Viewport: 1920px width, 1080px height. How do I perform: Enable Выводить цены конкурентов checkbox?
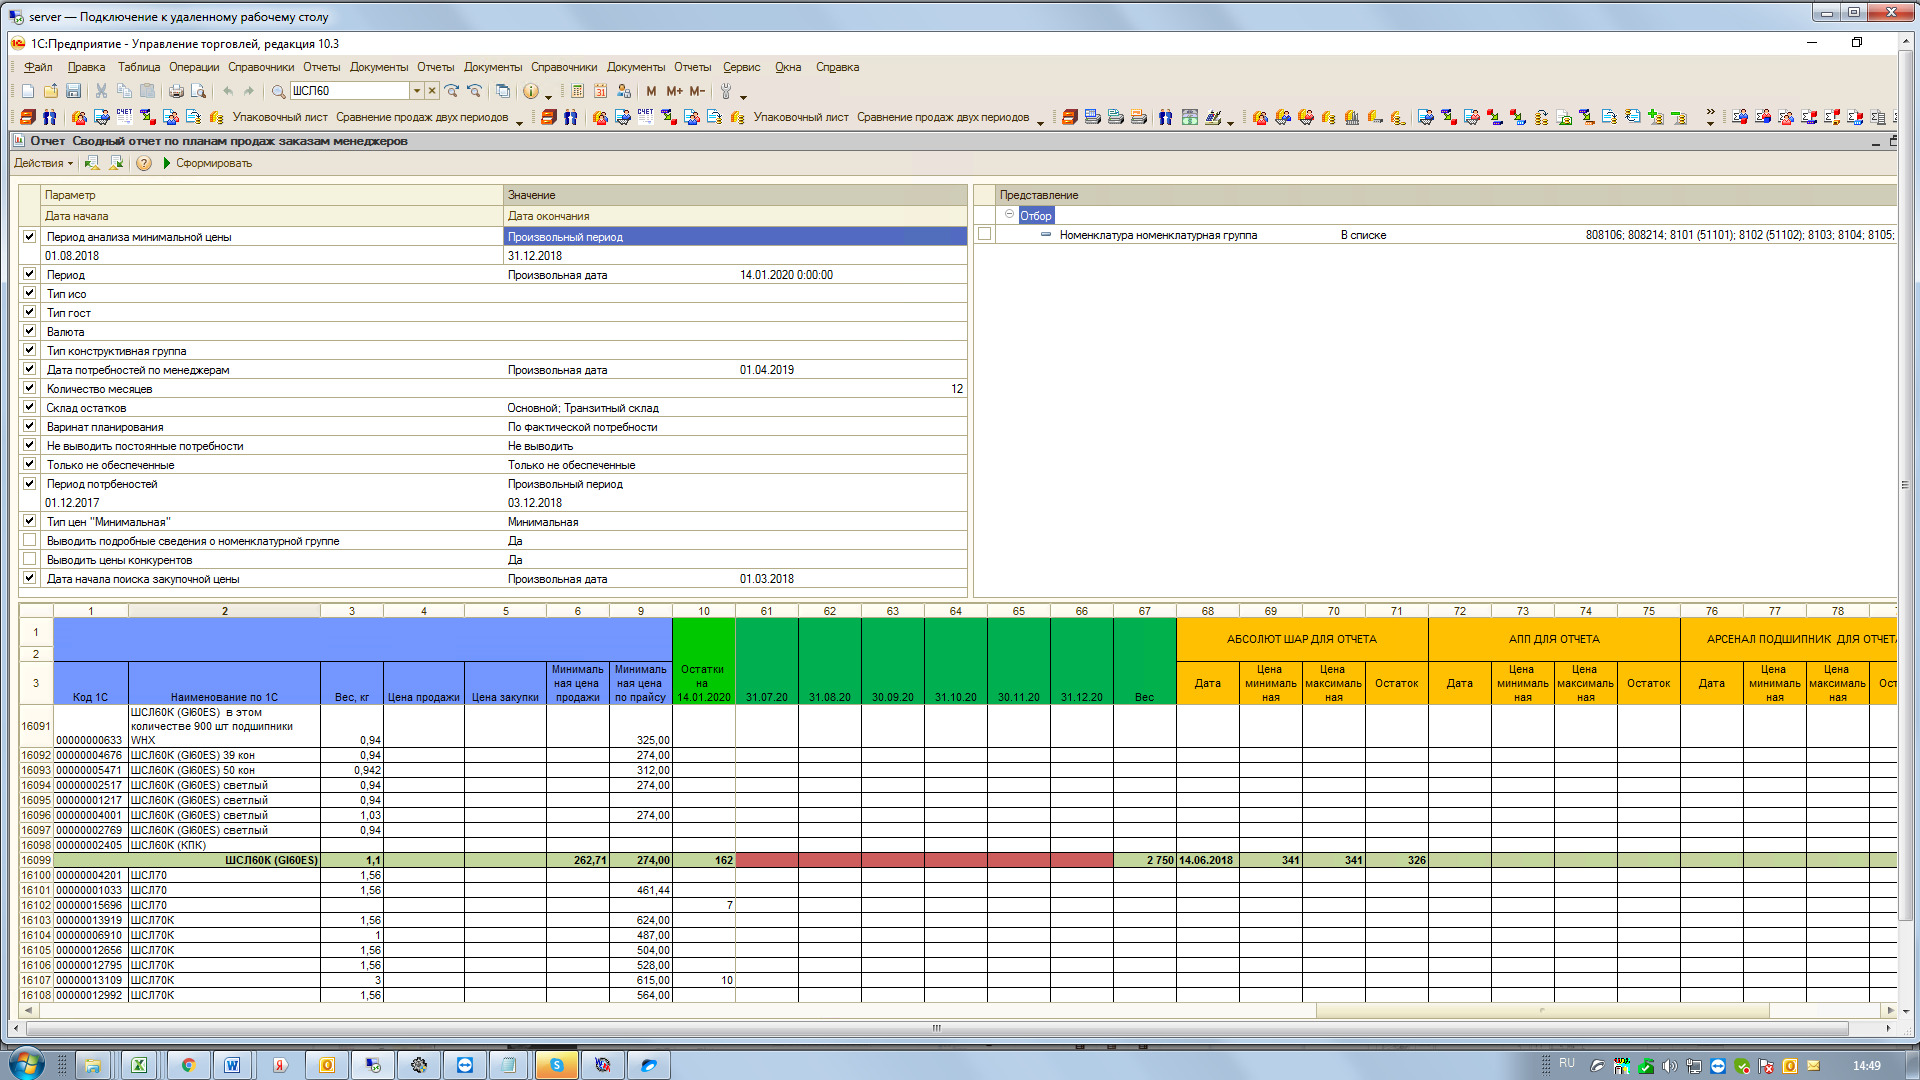tap(29, 559)
